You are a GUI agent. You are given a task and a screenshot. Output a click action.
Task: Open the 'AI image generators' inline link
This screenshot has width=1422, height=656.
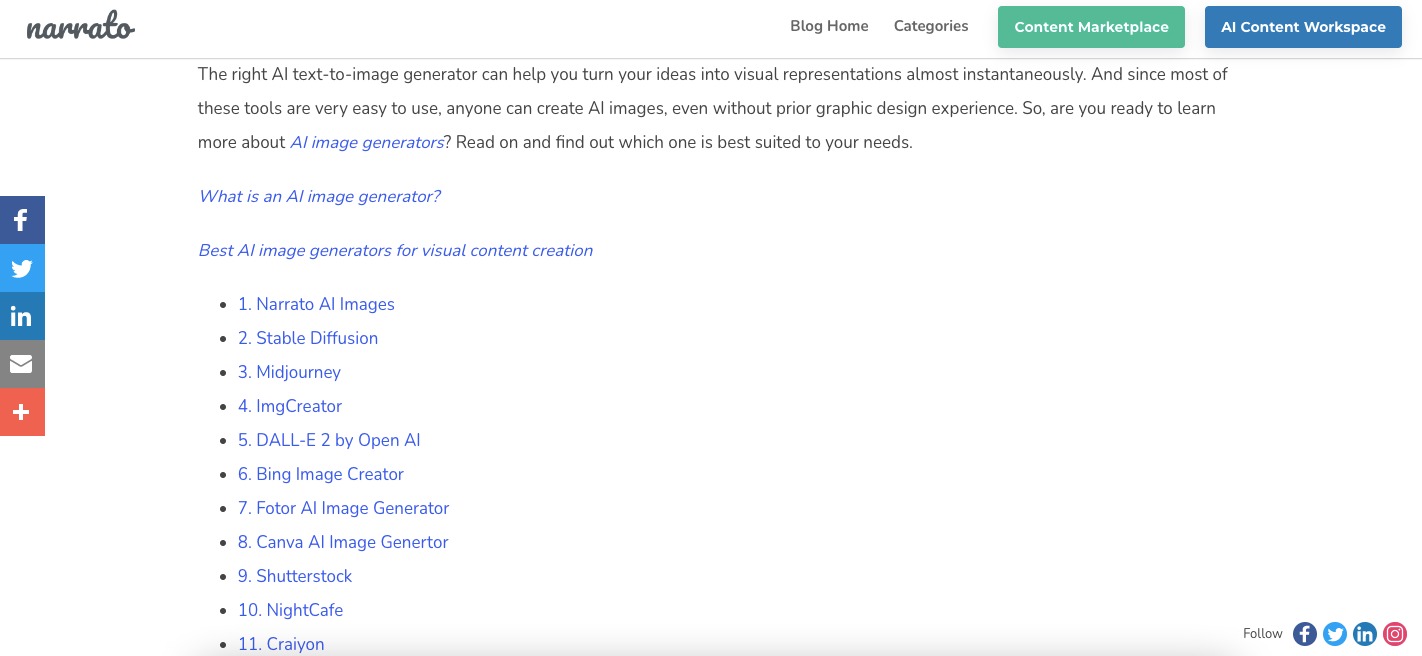pos(367,142)
